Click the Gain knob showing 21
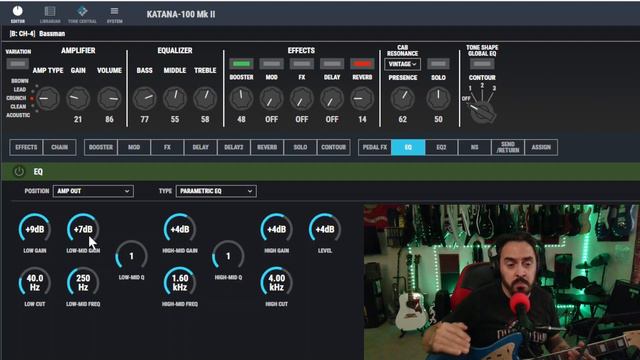This screenshot has height=360, width=640. point(78,98)
